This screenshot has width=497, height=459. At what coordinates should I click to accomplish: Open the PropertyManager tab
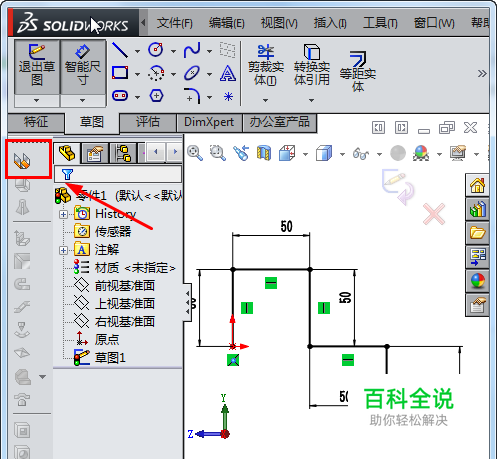click(x=95, y=153)
